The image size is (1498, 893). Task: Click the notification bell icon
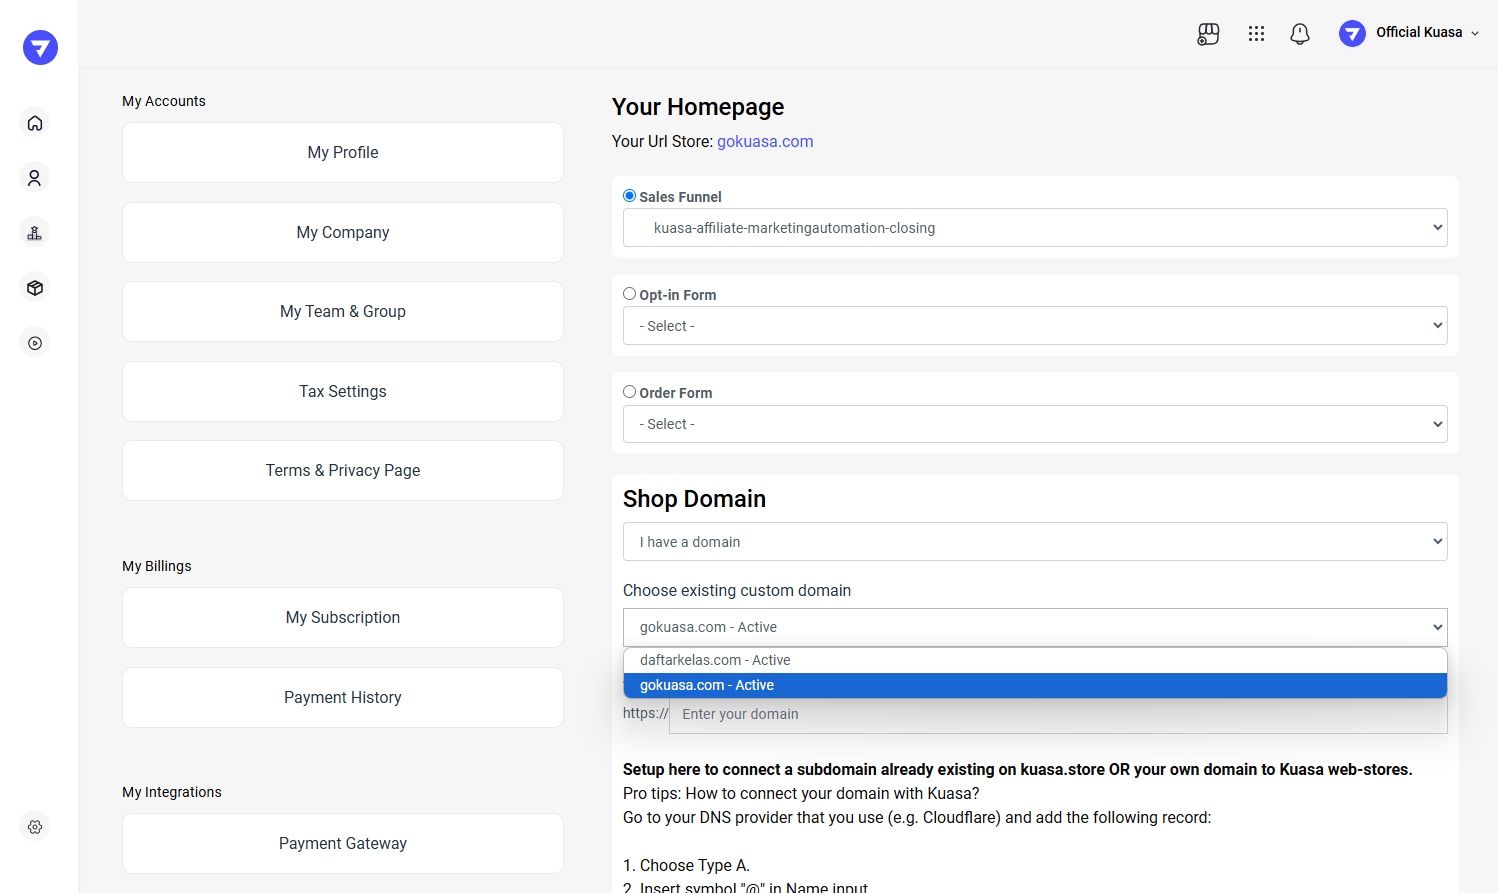(1299, 34)
